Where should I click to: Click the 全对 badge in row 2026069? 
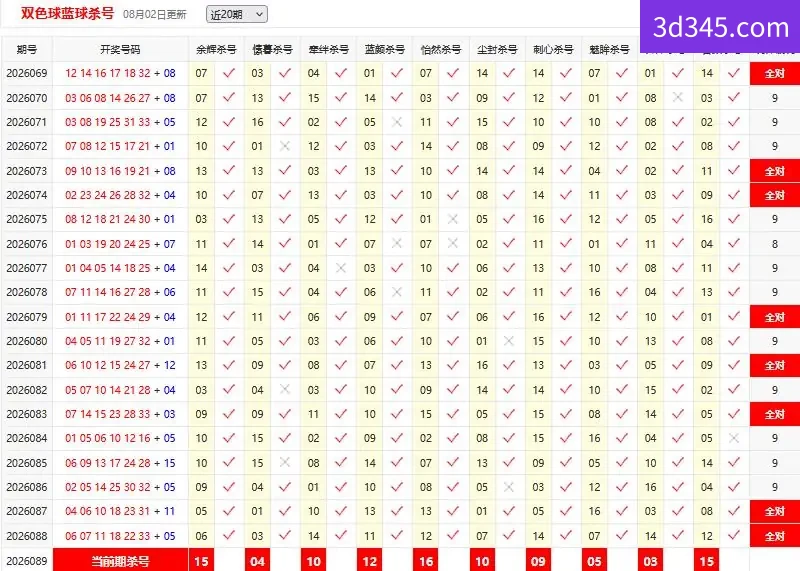(774, 73)
